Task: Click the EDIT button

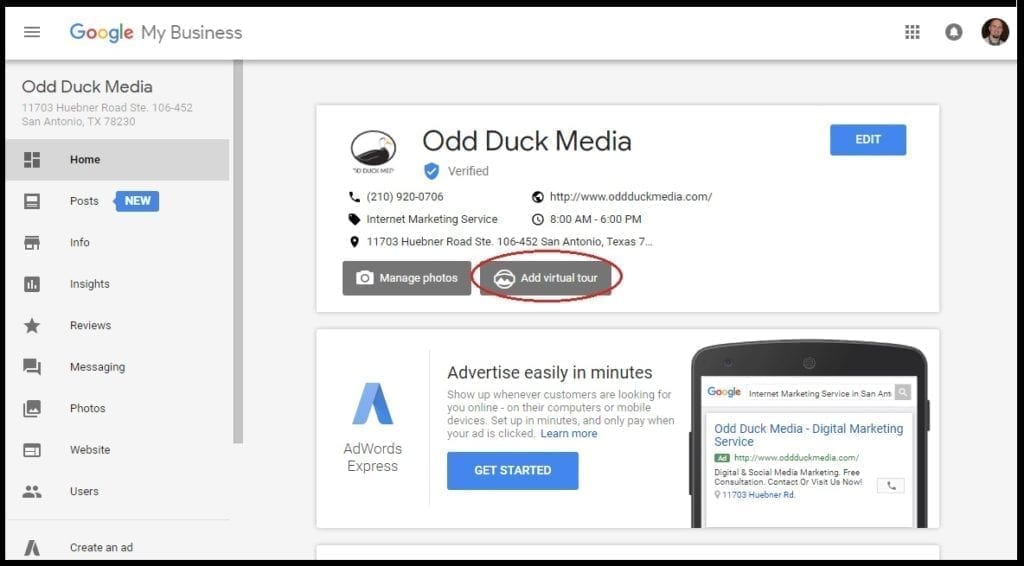Action: pos(868,140)
